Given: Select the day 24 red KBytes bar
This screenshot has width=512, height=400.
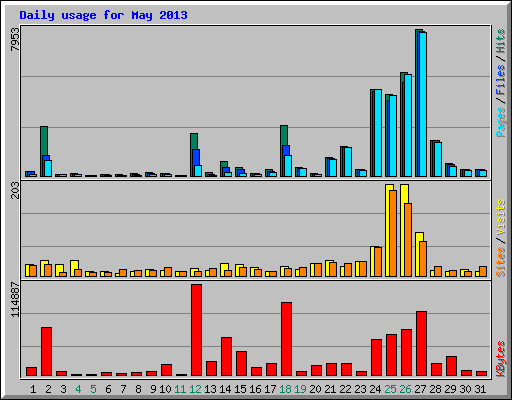Looking at the screenshot, I should coord(376,357).
